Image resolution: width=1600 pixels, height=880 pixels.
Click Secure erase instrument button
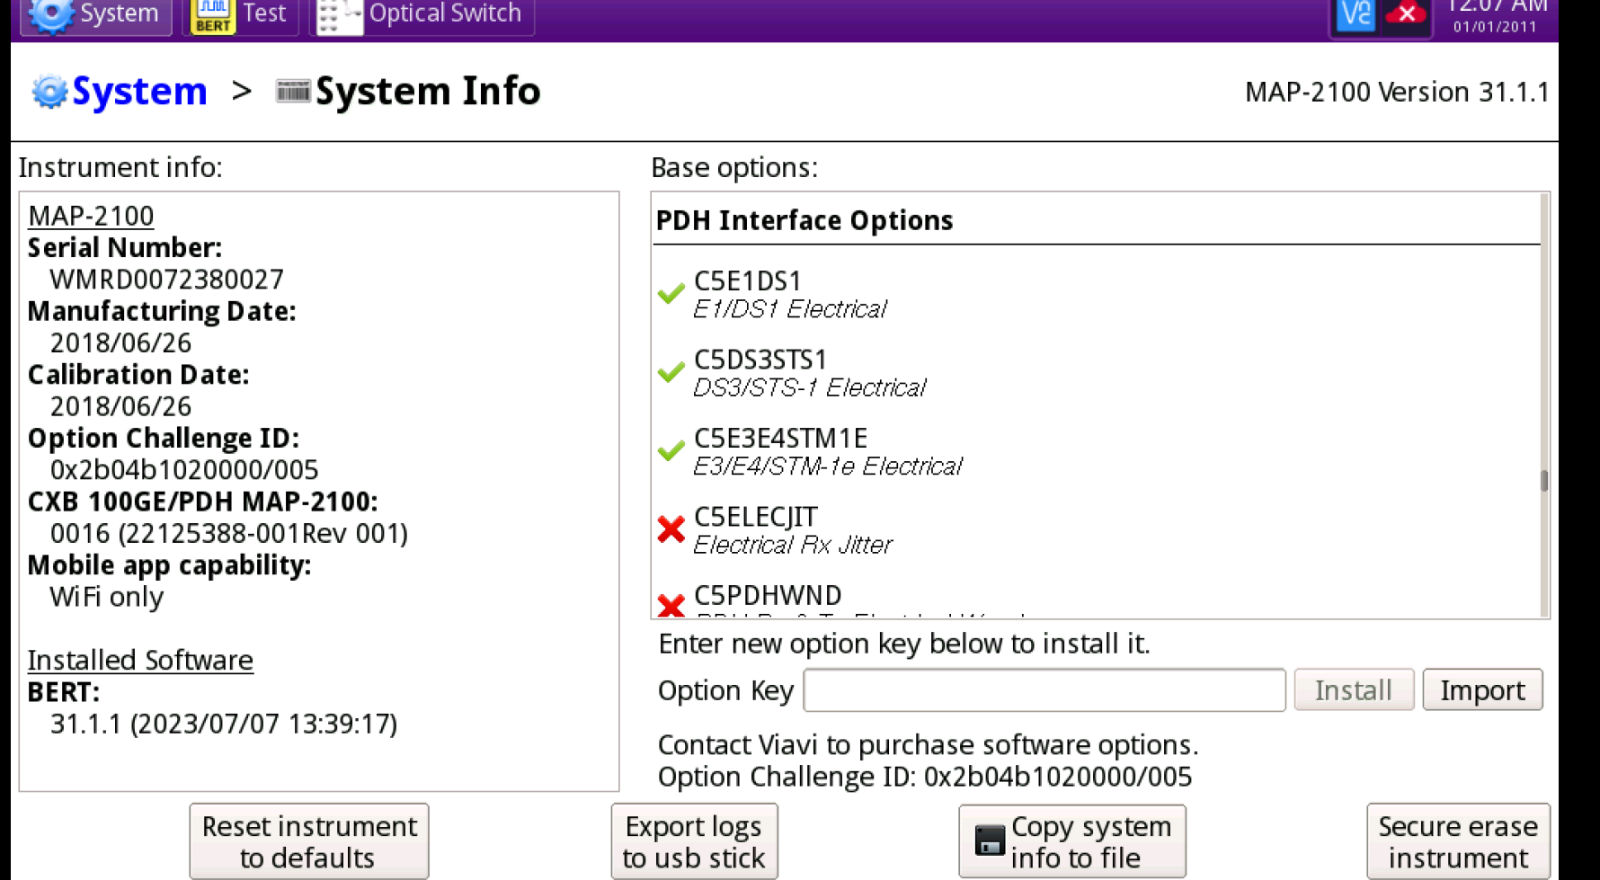pyautogui.click(x=1457, y=842)
